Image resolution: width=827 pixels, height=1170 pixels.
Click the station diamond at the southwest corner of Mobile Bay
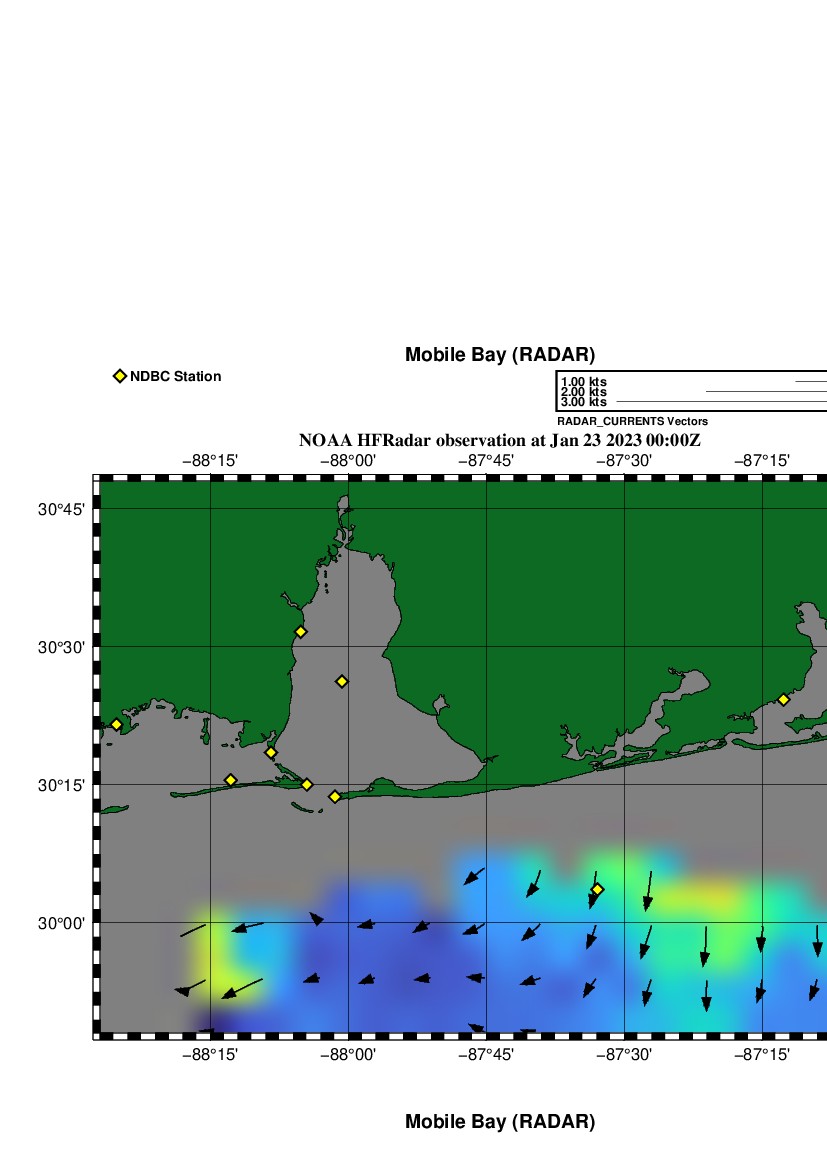pos(270,752)
